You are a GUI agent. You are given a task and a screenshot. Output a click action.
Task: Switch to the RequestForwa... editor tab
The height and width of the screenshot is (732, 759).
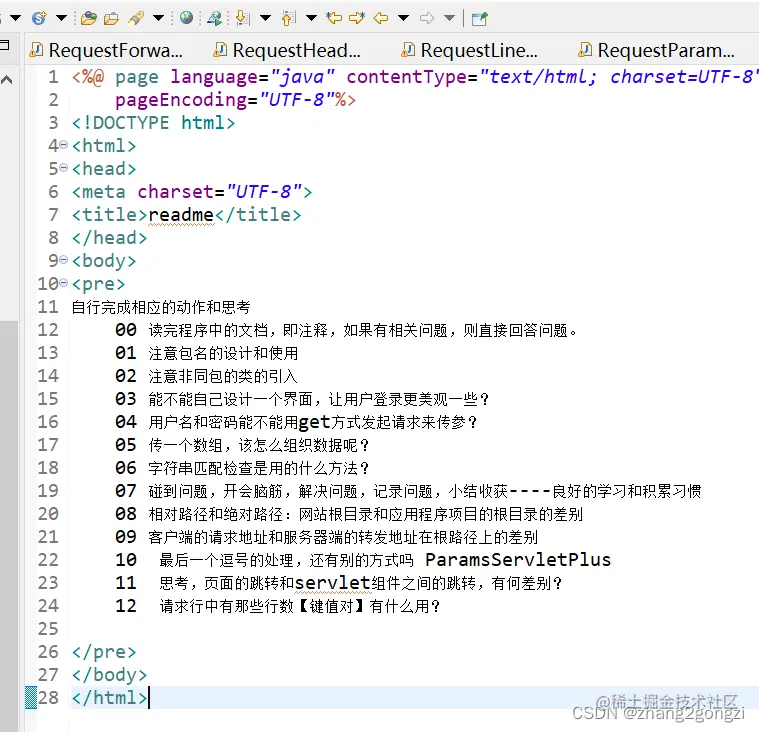click(106, 50)
